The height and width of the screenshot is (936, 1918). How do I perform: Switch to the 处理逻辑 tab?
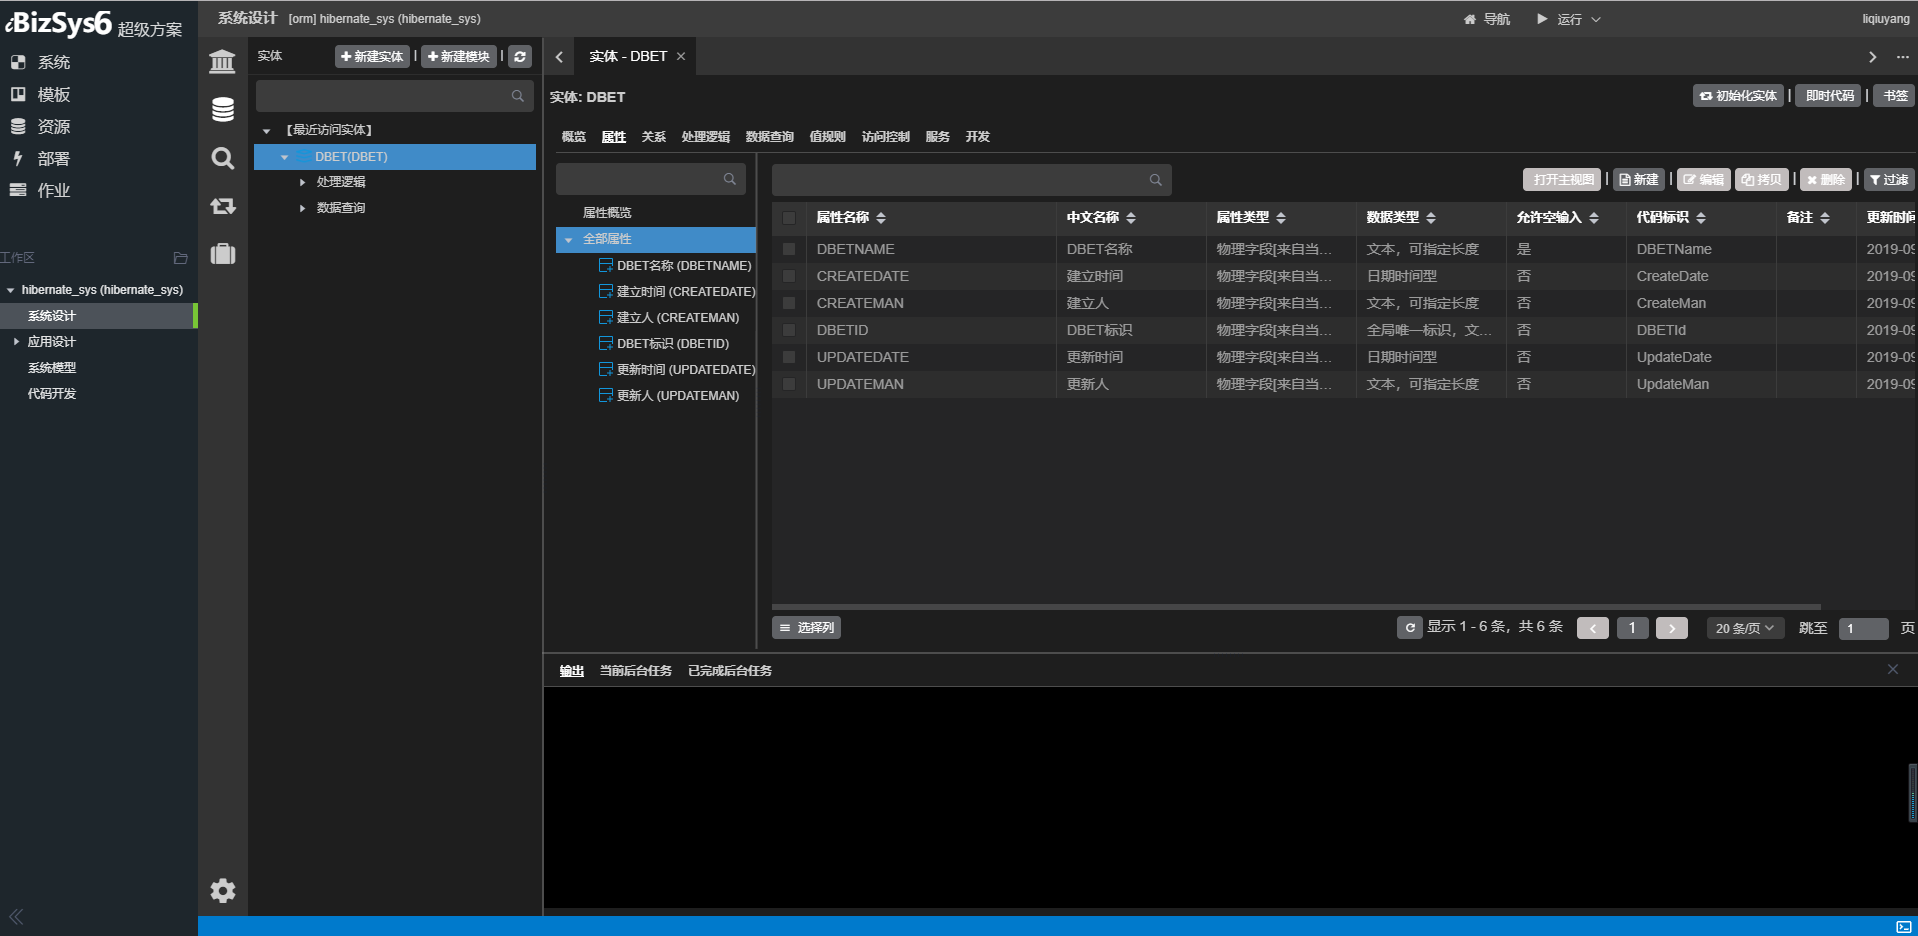[706, 137]
